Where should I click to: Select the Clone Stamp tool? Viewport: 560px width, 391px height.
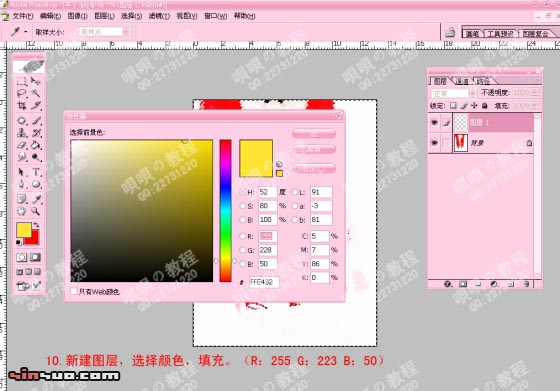coord(22,133)
